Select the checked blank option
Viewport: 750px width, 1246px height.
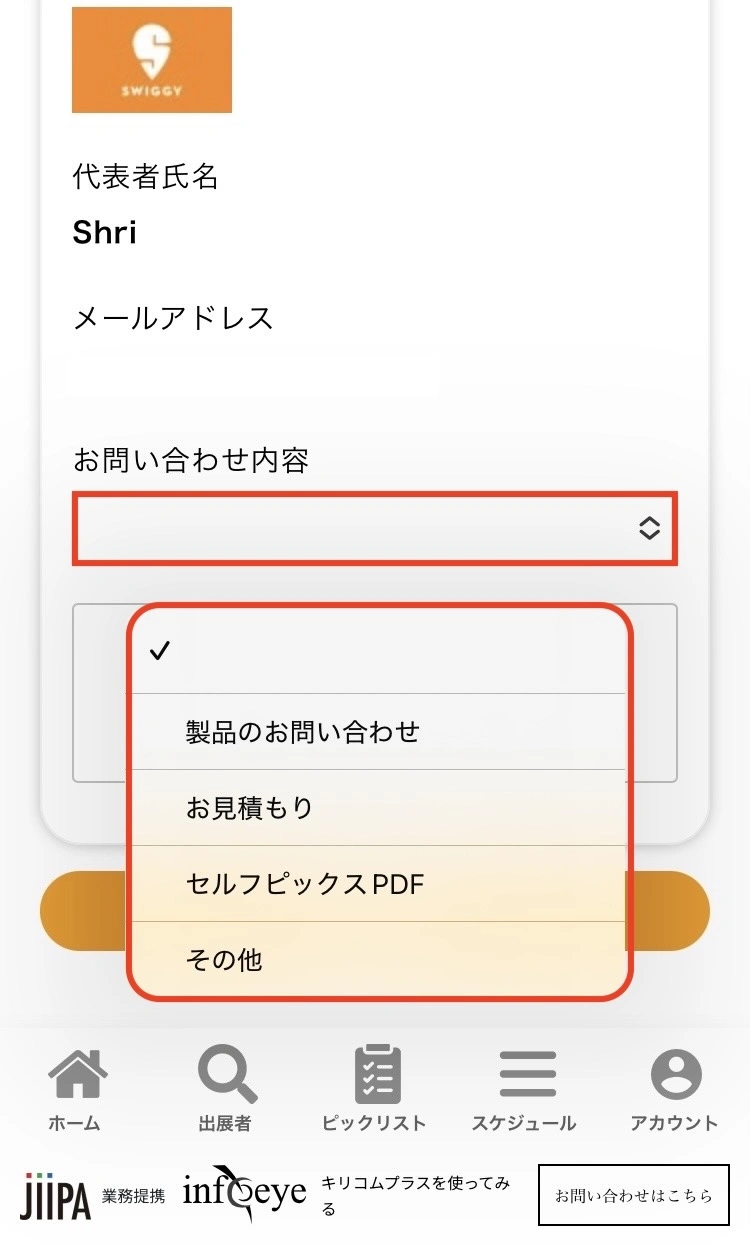380,652
